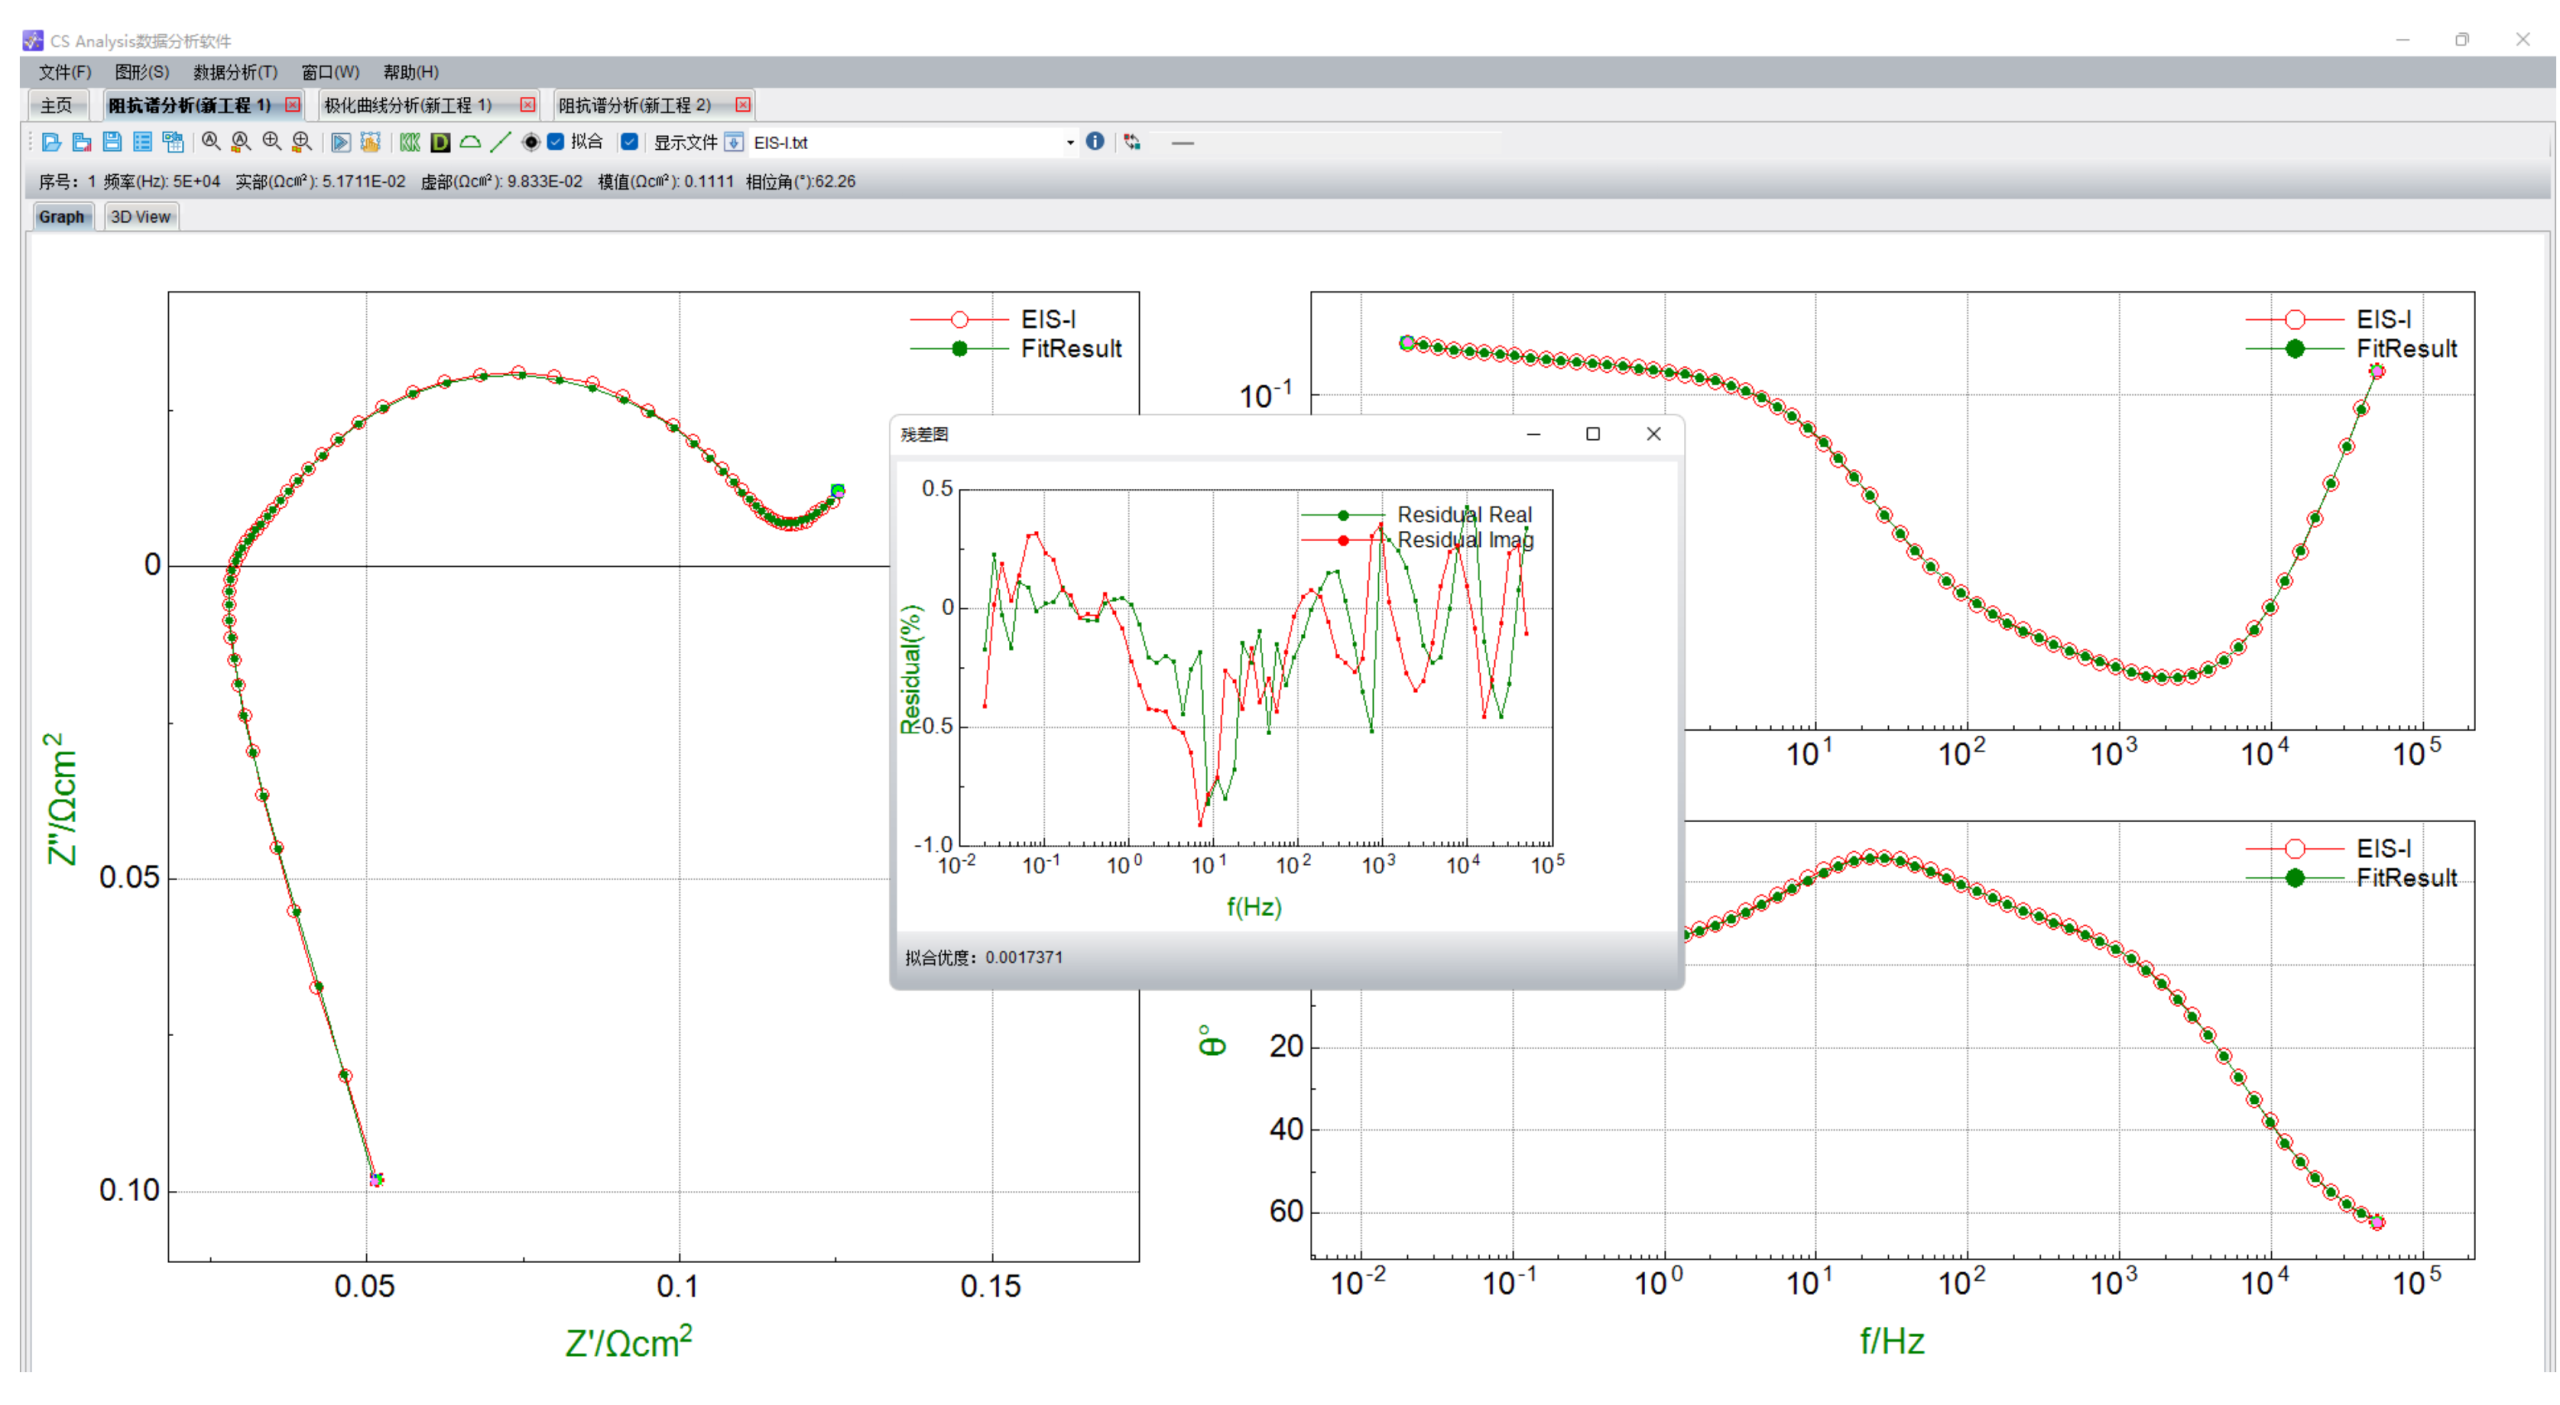The height and width of the screenshot is (1405, 2560).
Task: Click the save disk icon in toolbar
Action: coord(112,142)
